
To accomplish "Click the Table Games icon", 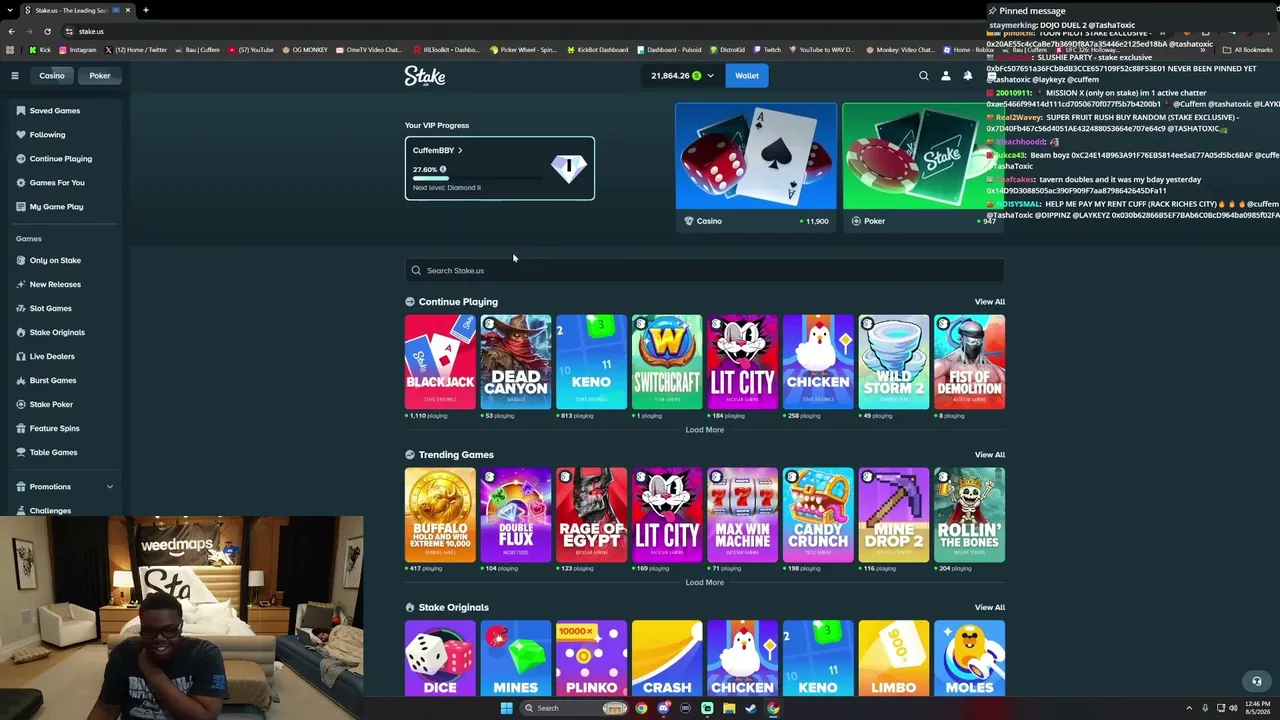I will 21,453.
